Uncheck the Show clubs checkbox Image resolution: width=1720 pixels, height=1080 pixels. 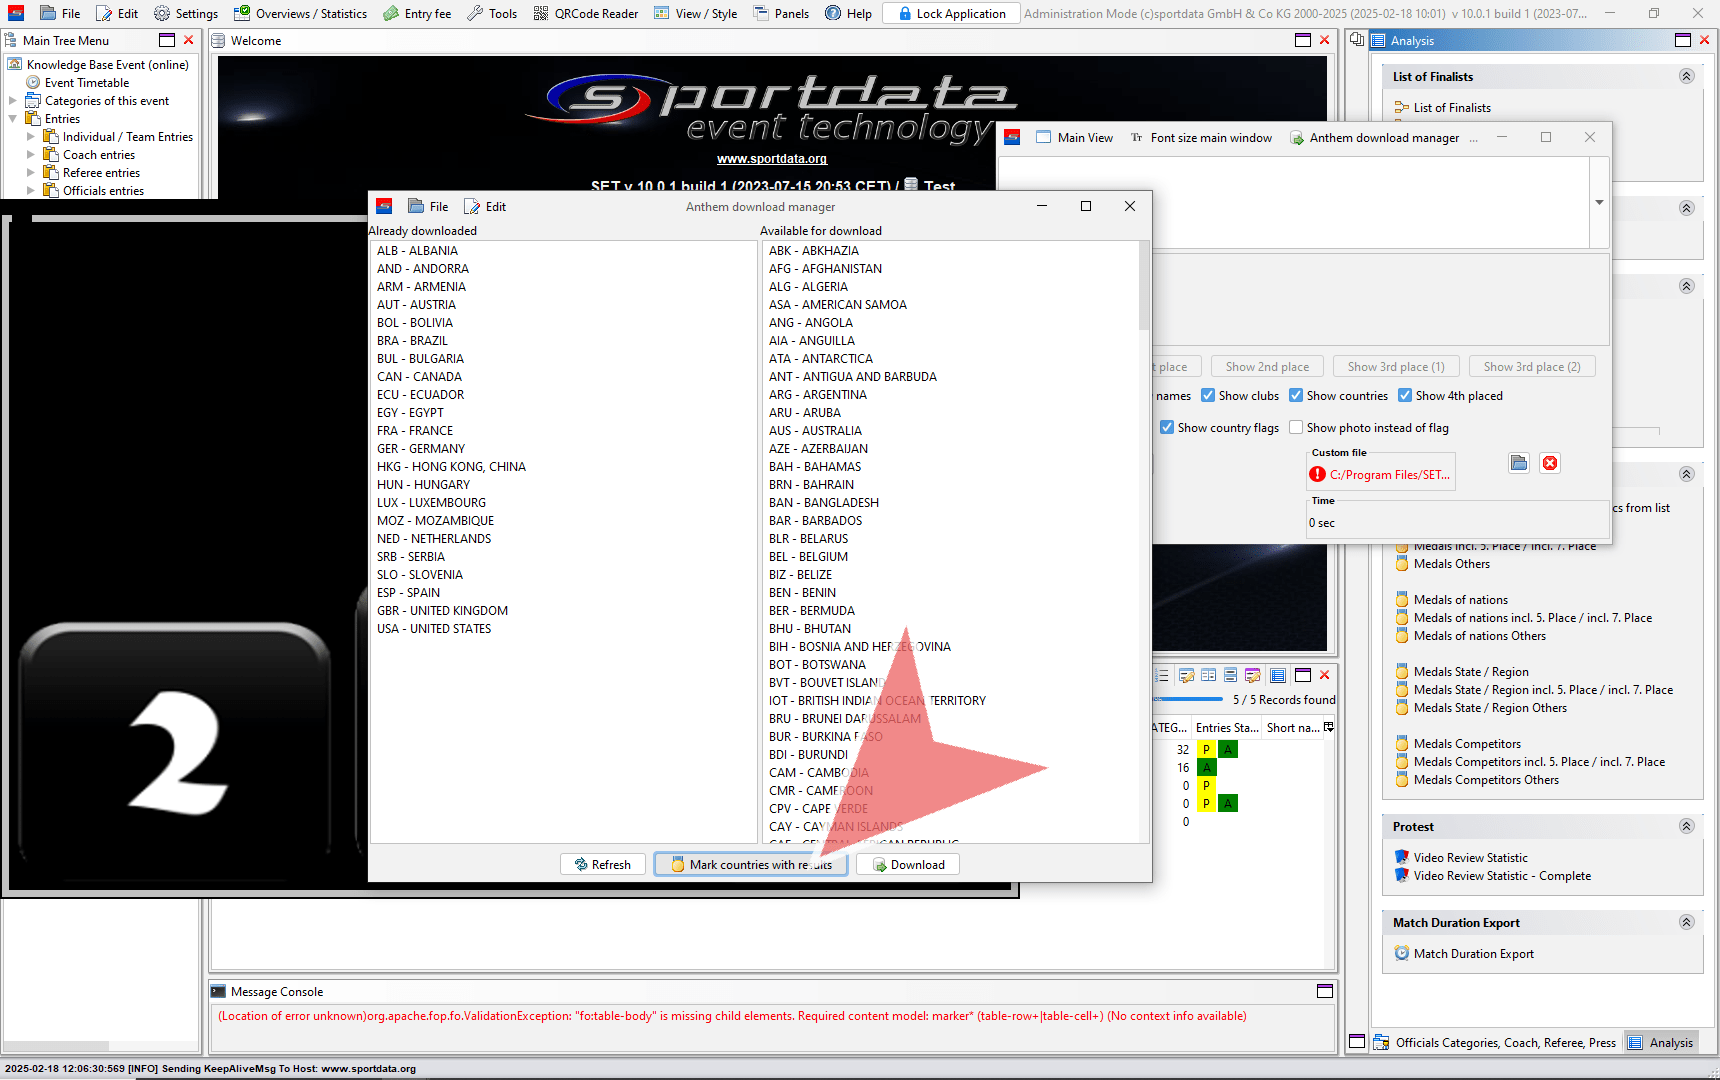[1208, 396]
